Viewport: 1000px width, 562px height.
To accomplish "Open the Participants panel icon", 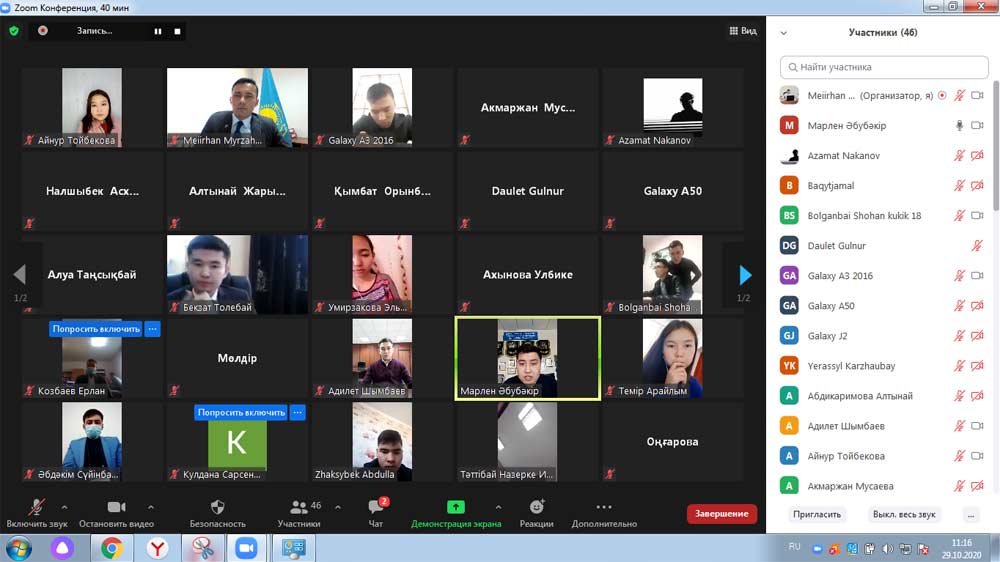I will coord(298,508).
